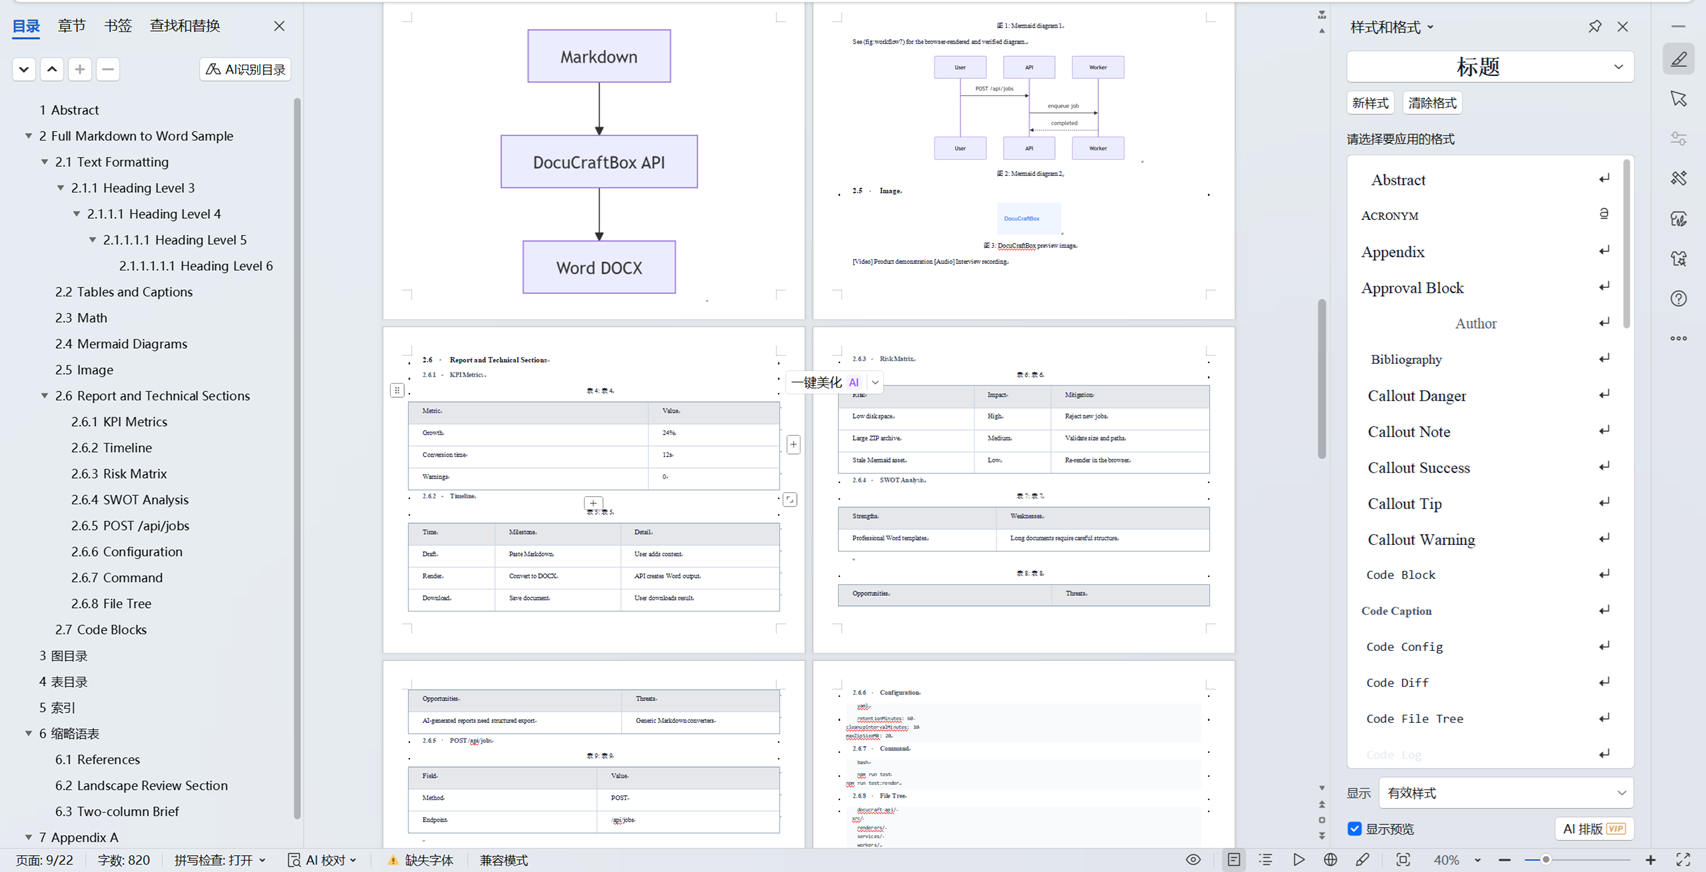Collapse the '6 缩略语表' outline node
This screenshot has width=1706, height=872.
[29, 734]
